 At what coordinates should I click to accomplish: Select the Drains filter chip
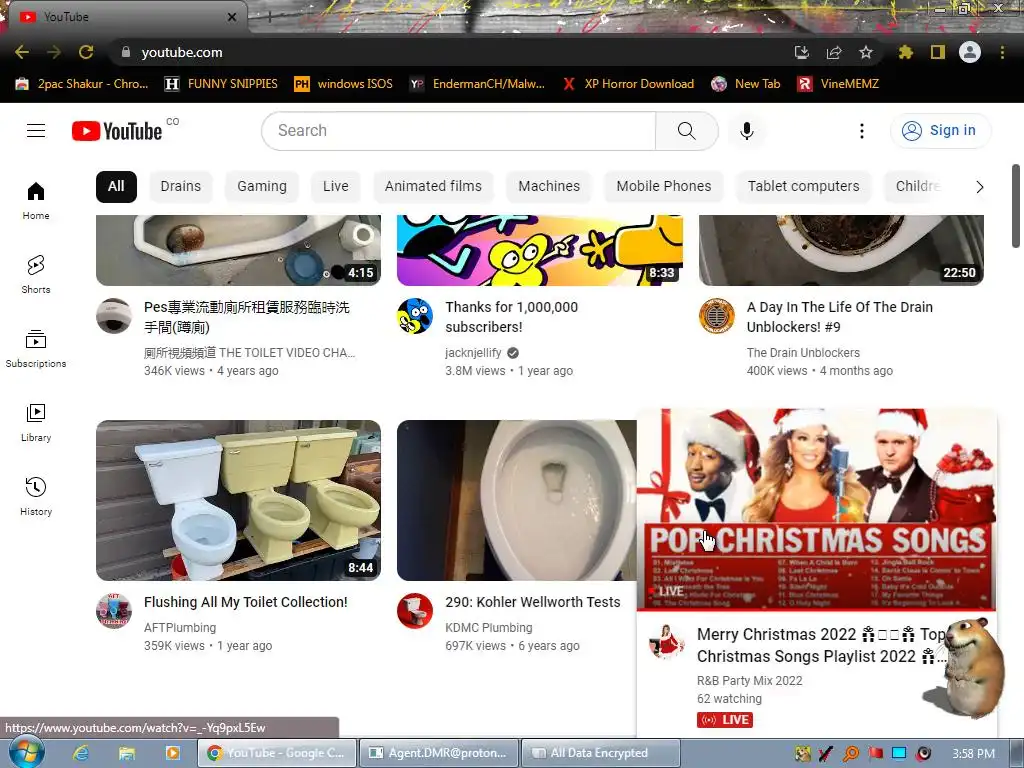click(x=180, y=187)
